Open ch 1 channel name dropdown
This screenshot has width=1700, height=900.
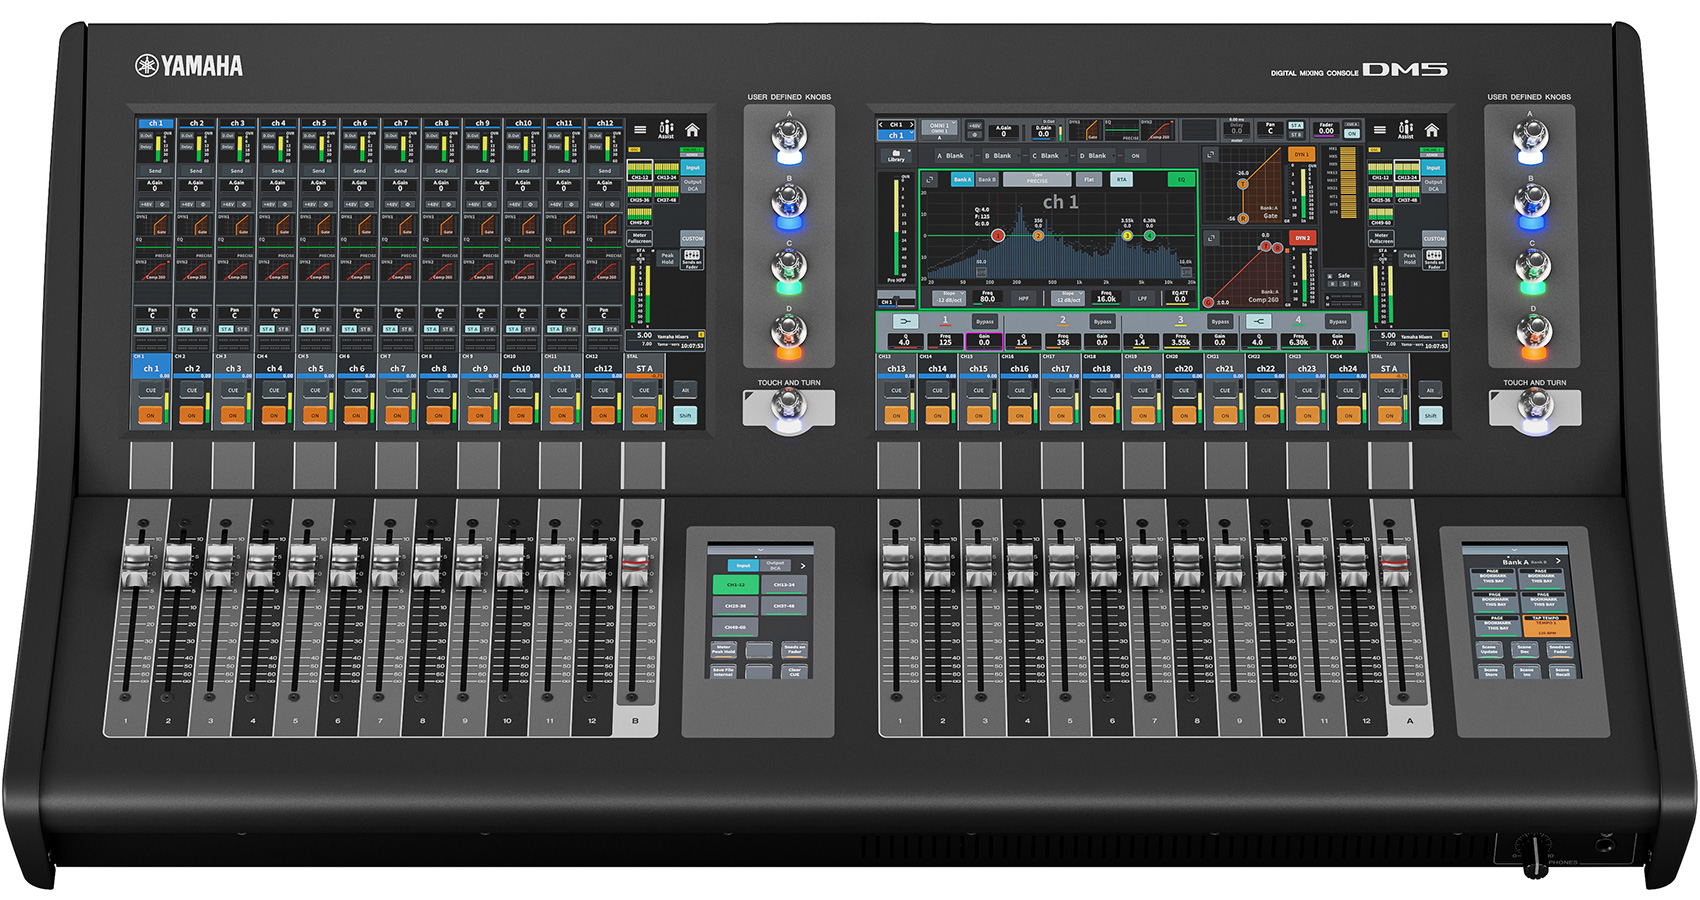(x=896, y=135)
